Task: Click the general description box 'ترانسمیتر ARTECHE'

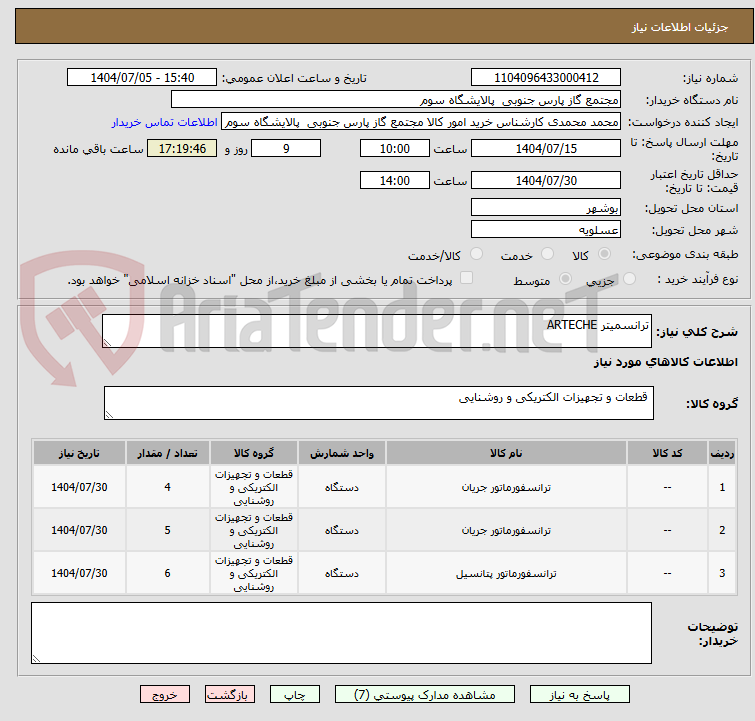Action: (x=377, y=331)
